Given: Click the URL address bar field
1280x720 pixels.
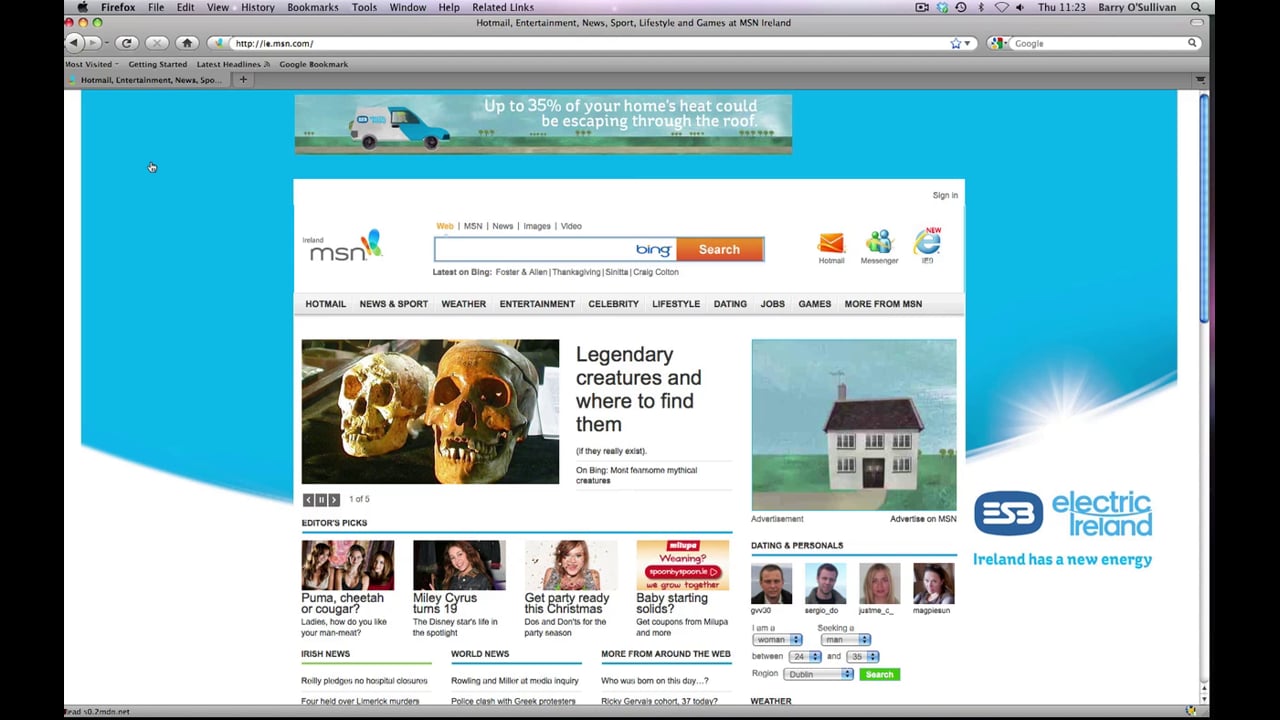Looking at the screenshot, I should point(590,43).
